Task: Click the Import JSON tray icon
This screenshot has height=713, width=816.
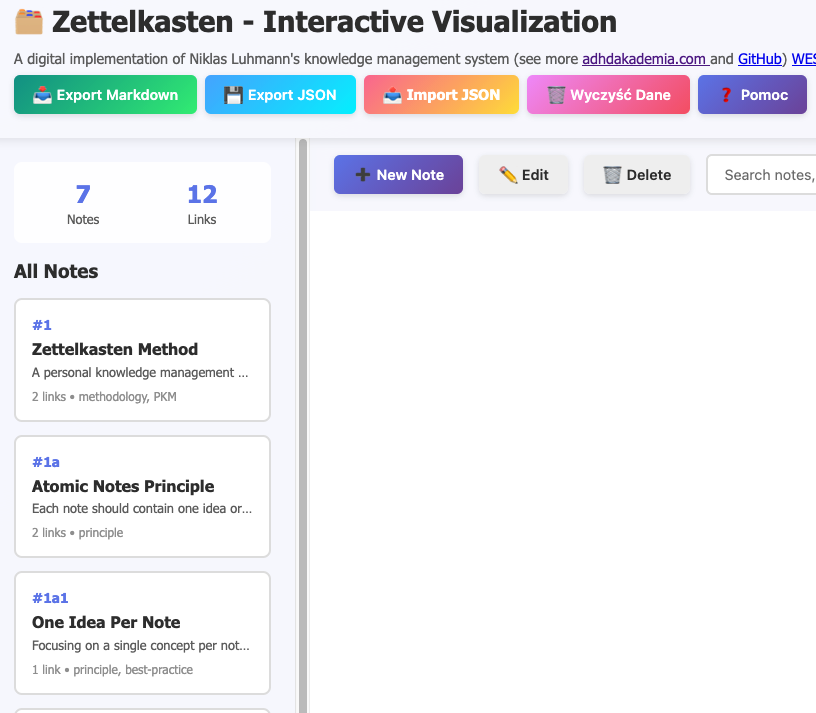Action: [392, 95]
